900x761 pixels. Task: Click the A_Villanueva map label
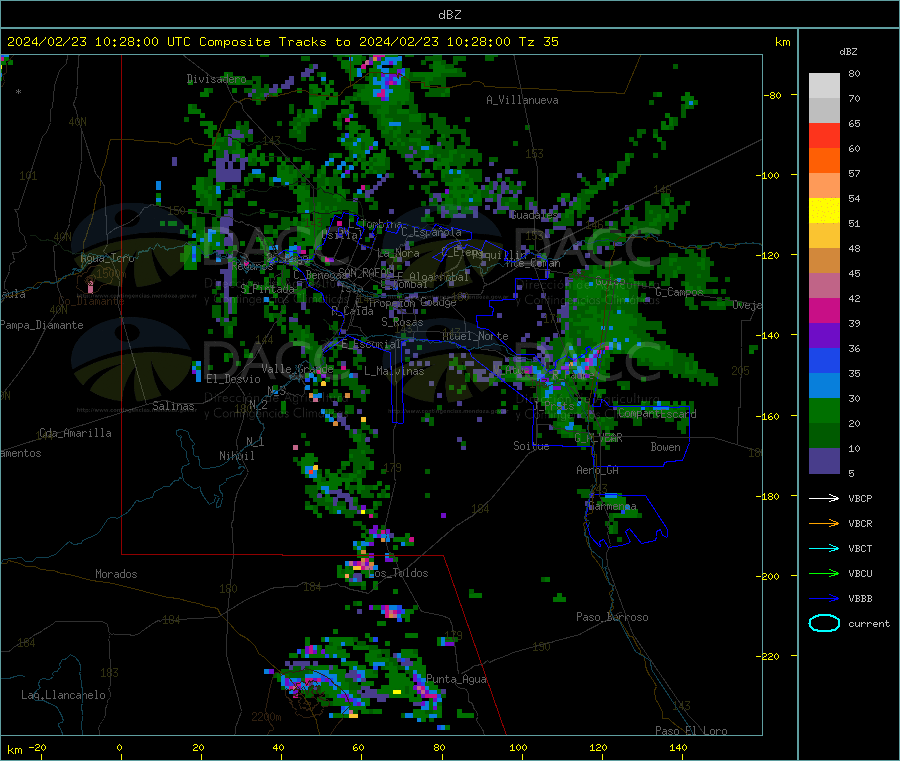pyautogui.click(x=522, y=100)
